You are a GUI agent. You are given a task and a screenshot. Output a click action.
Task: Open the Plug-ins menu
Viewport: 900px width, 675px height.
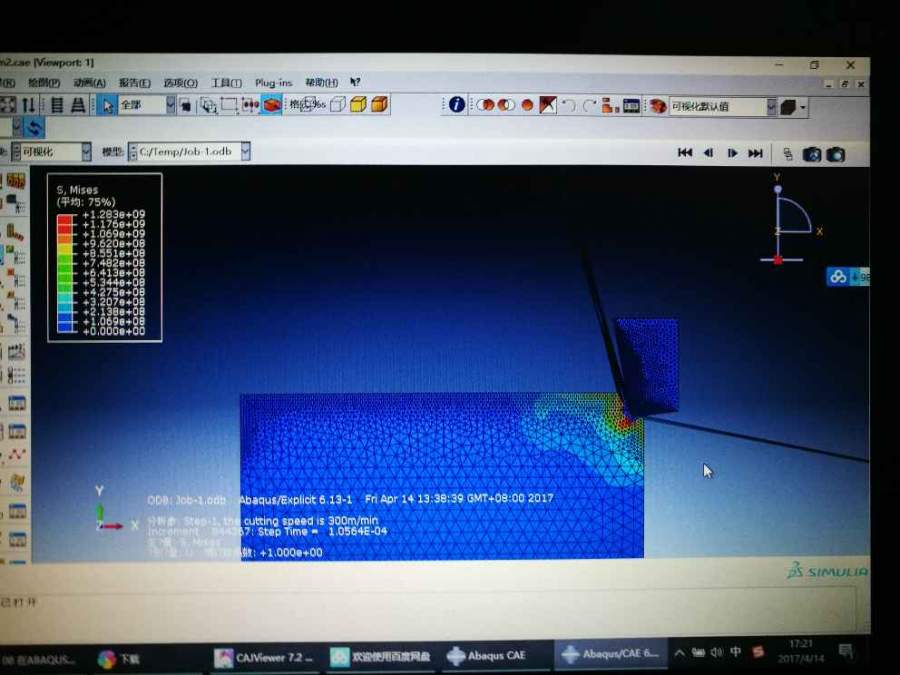tap(273, 83)
